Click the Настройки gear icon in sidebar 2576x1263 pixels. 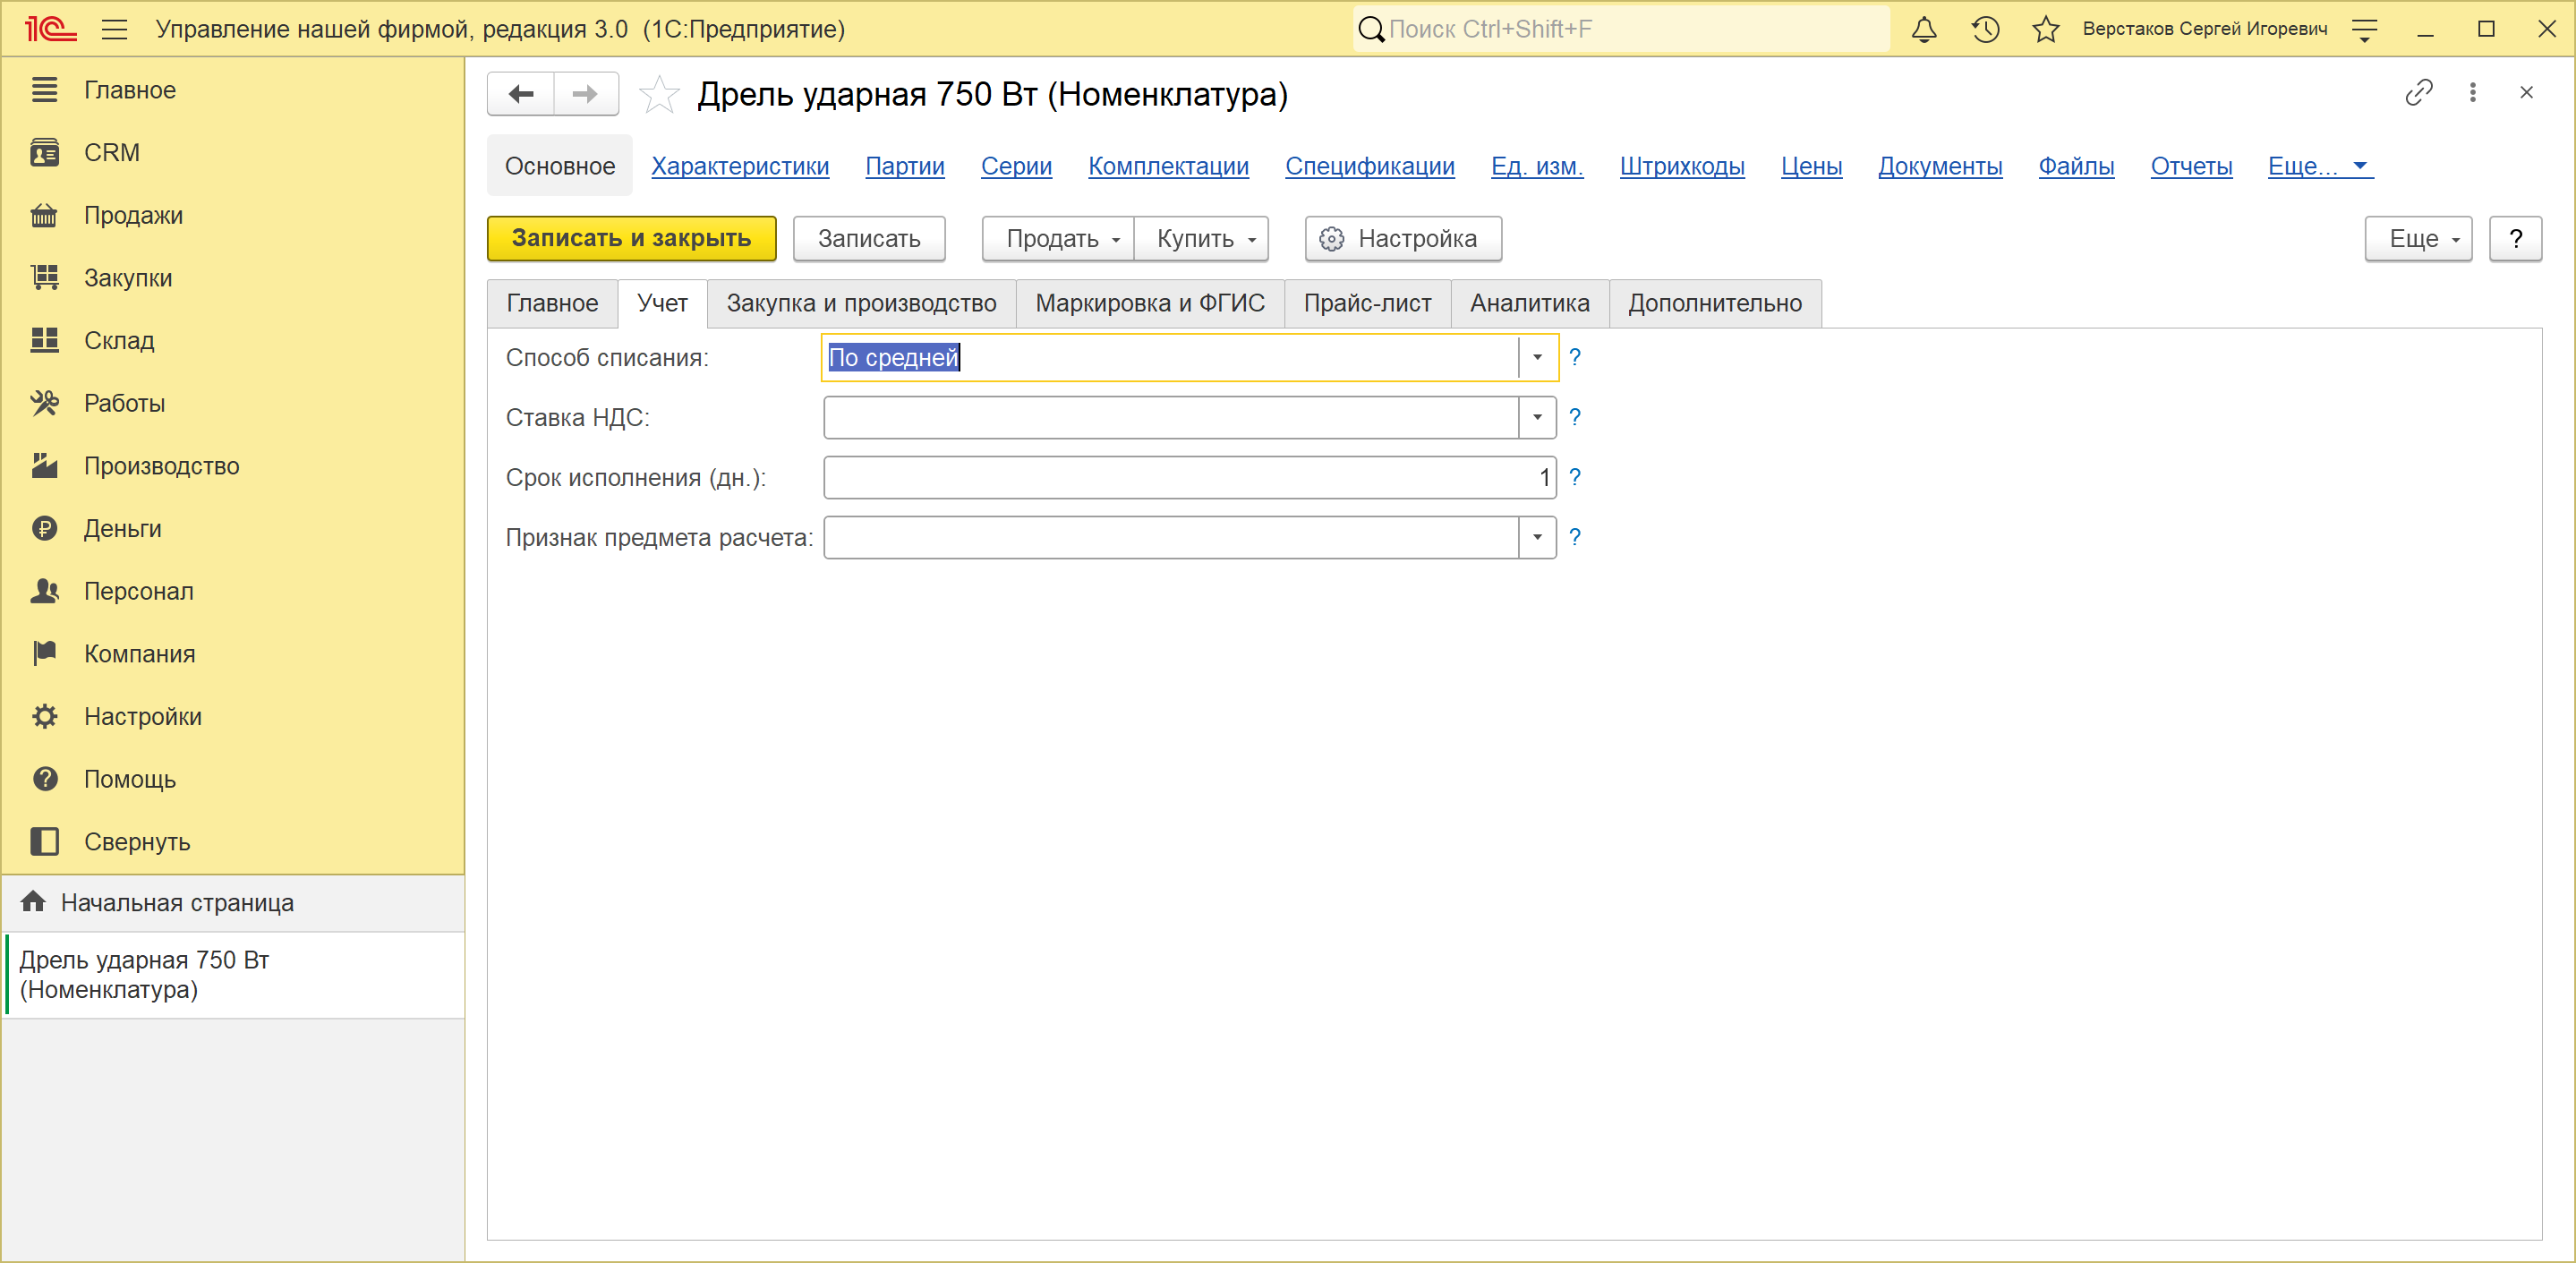click(x=45, y=717)
